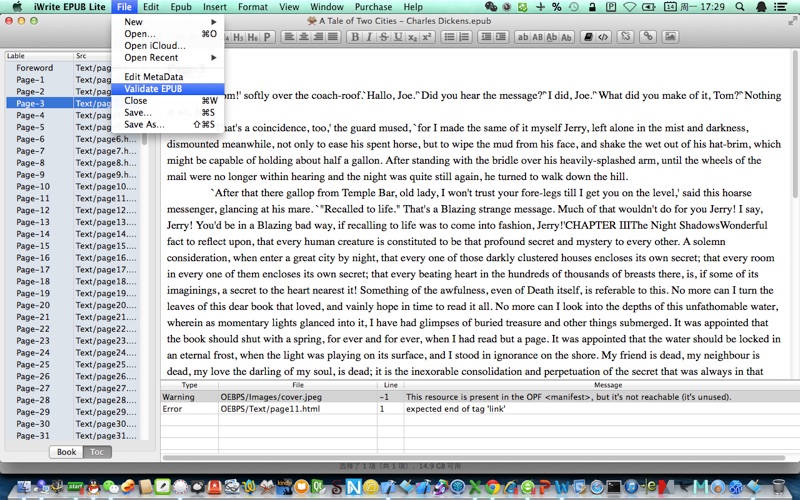800x500 pixels.
Task: Choose Open iCloud… from File menu
Action: pyautogui.click(x=168, y=45)
